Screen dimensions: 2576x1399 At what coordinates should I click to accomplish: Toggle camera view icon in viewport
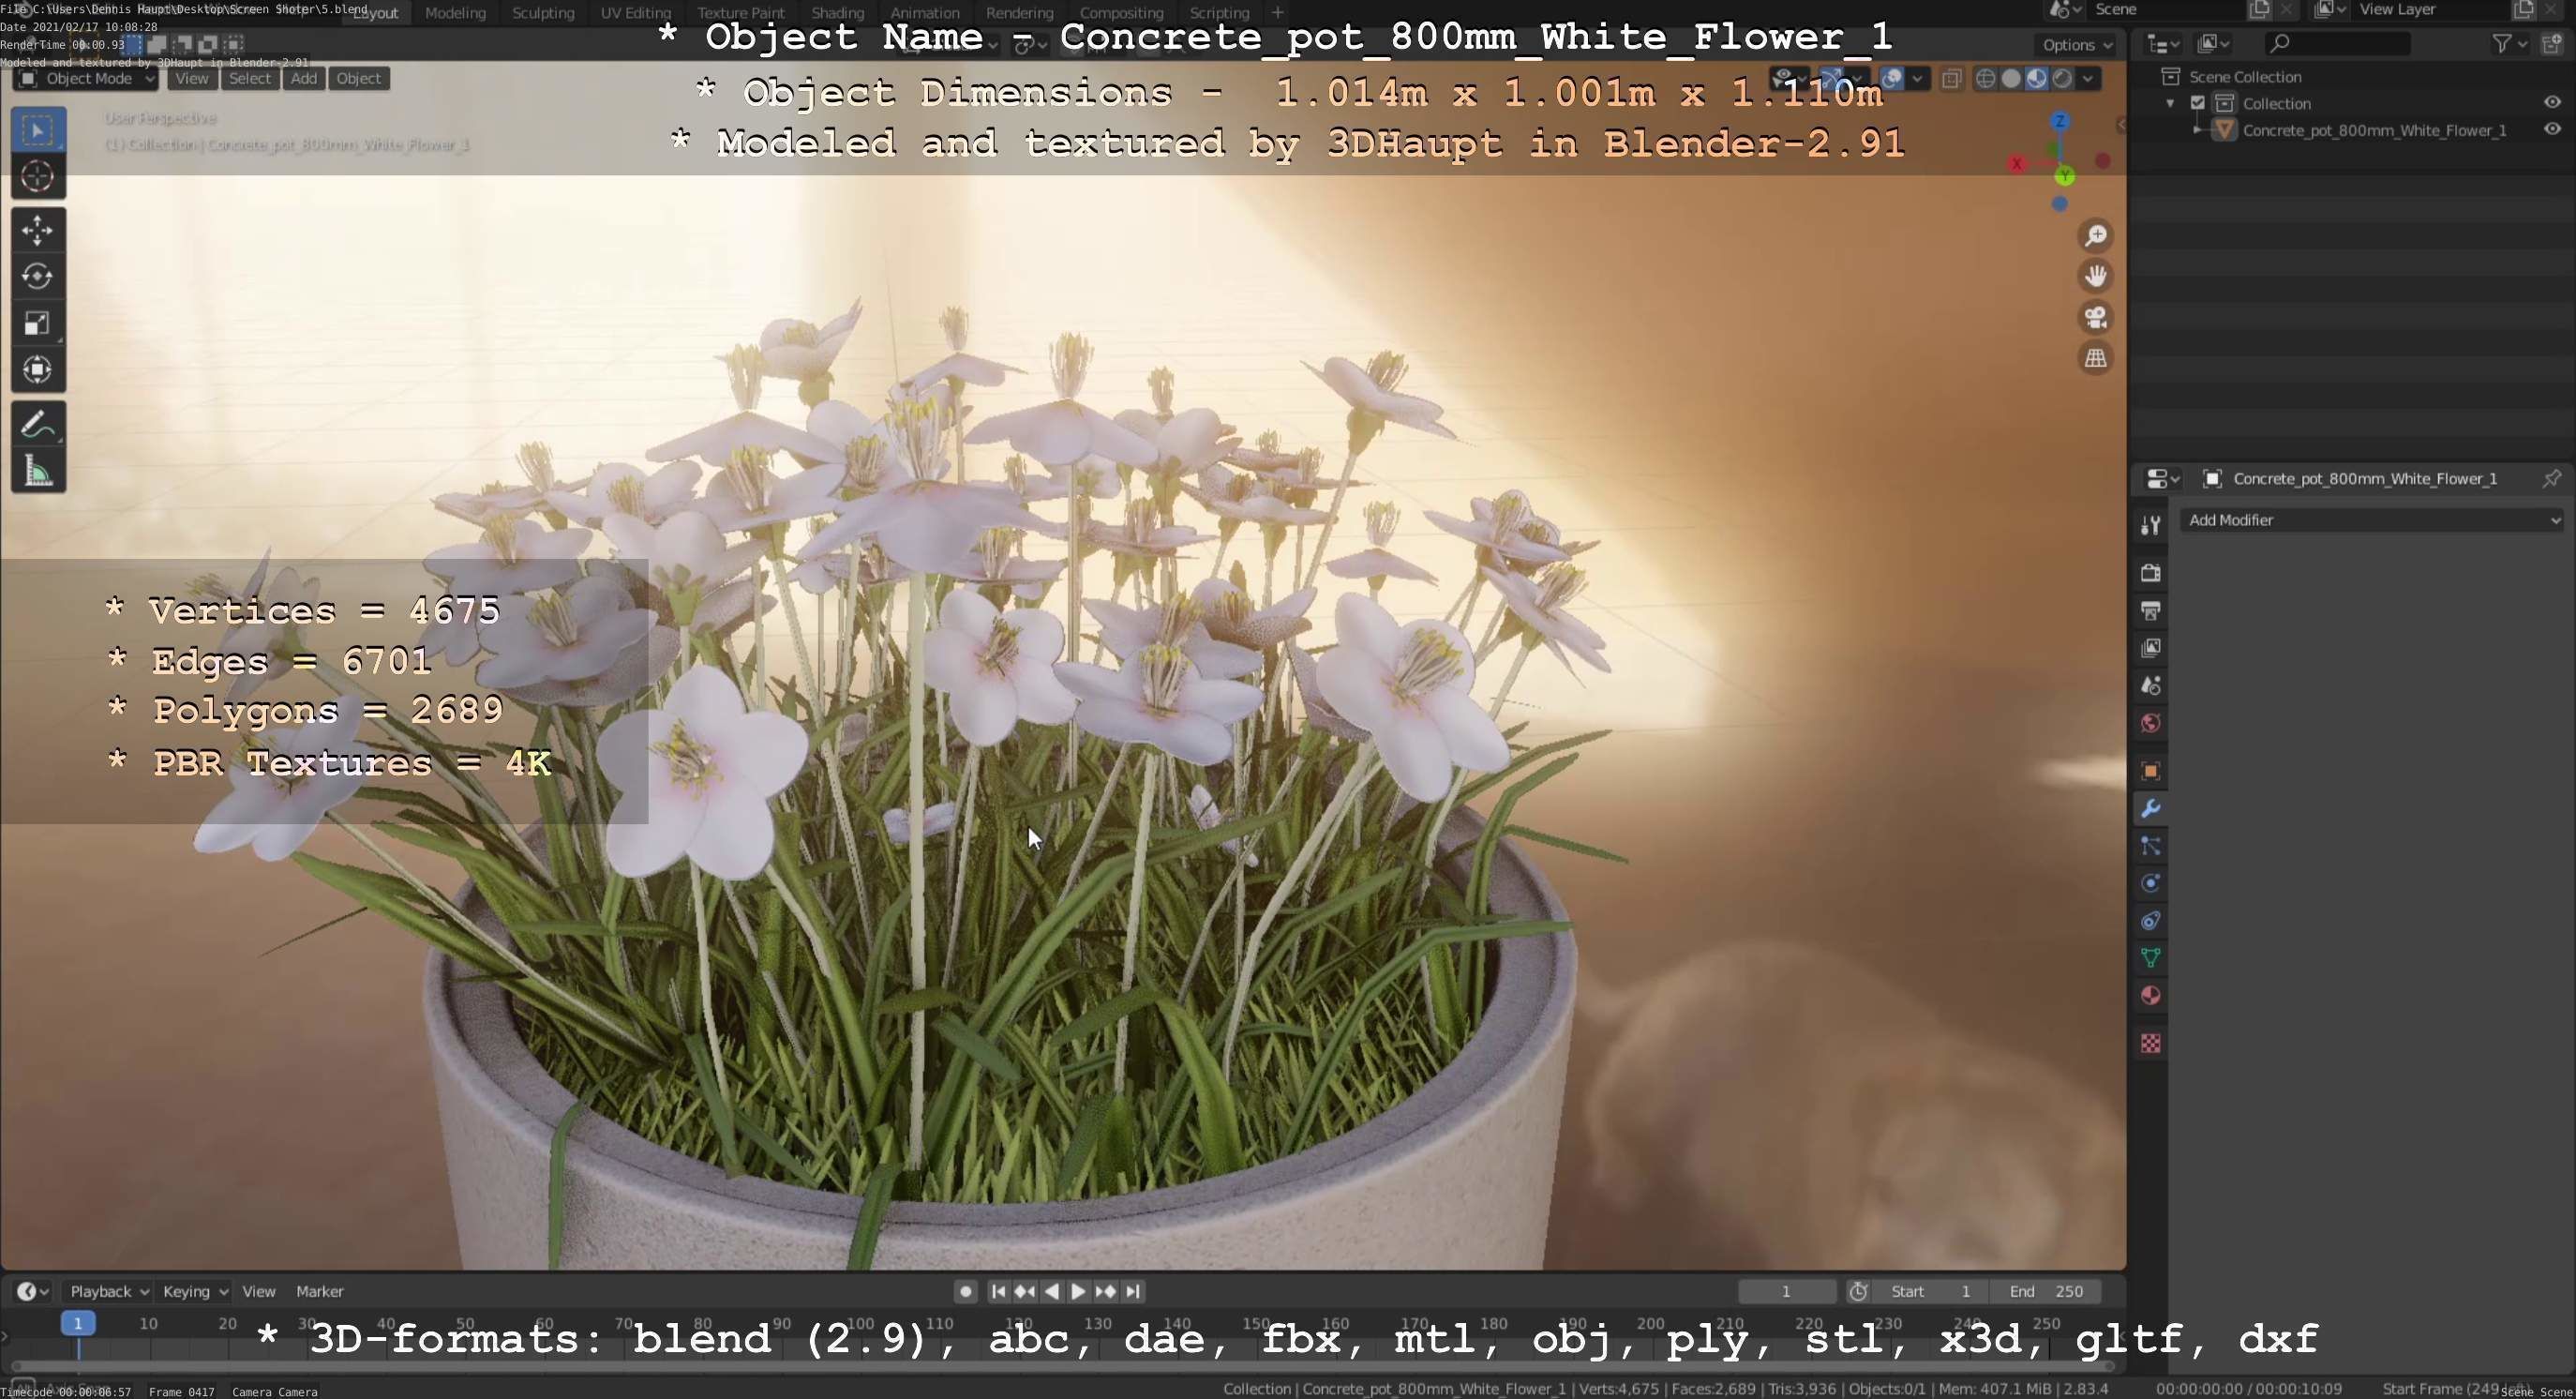(2095, 317)
